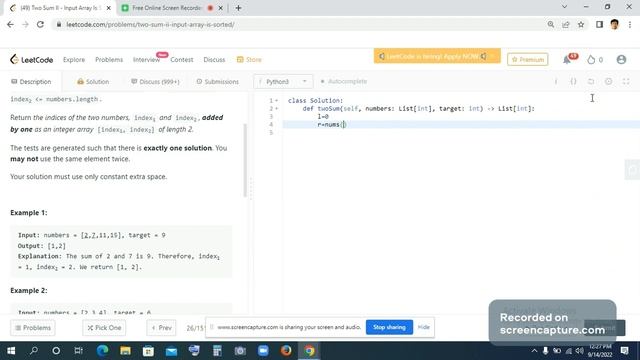Open Chrome three-dot menu
Screen dimensions: 640x360
(630, 24)
